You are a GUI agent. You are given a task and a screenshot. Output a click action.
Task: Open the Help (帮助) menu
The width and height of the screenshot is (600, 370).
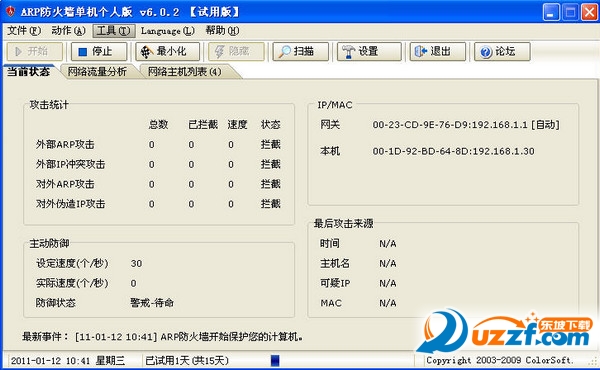coord(222,31)
